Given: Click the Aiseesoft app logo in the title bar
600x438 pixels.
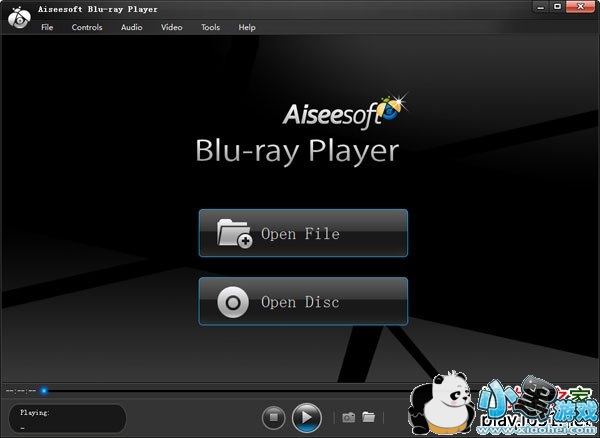Looking at the screenshot, I should [19, 18].
